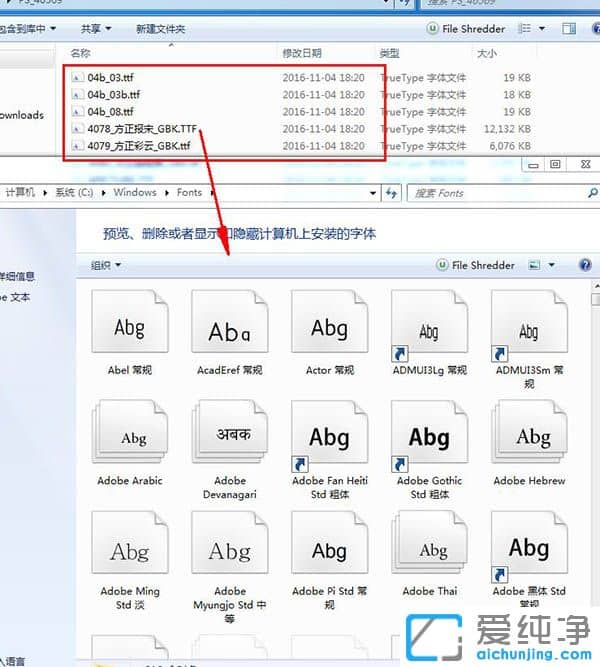
Task: Select the Abel 常规 font icon
Action: tap(130, 322)
